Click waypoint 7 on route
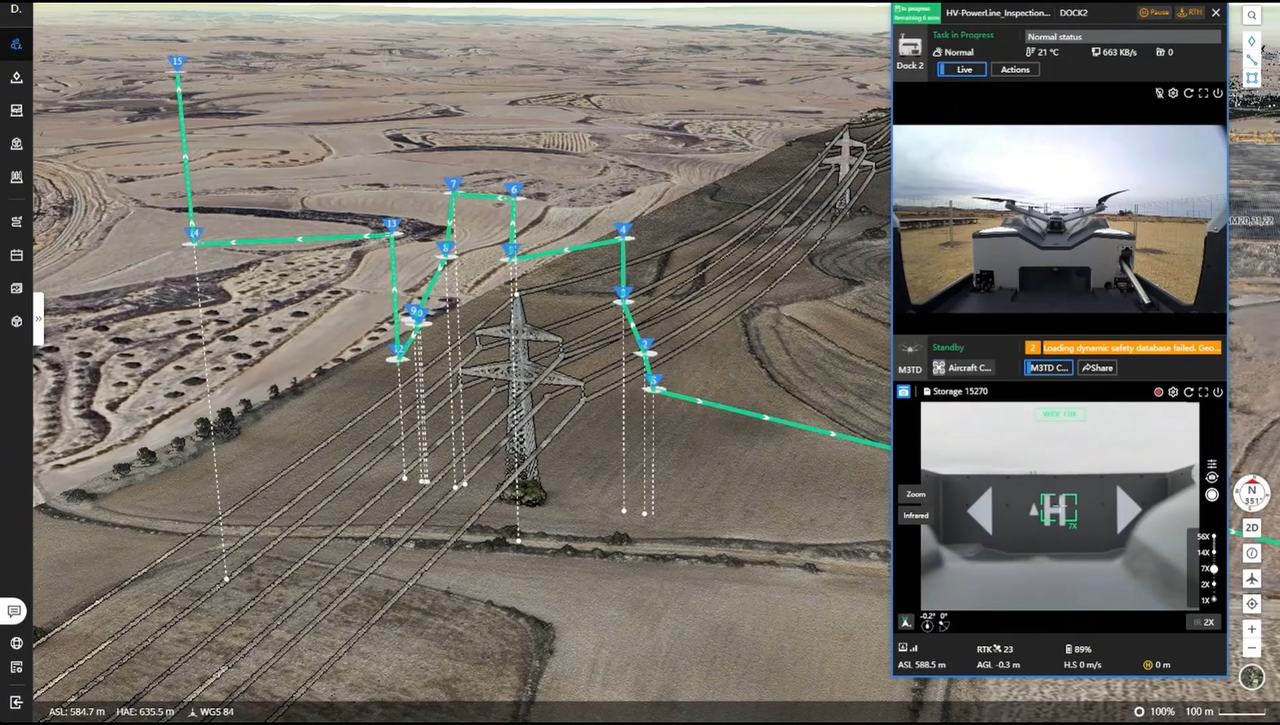 click(x=453, y=185)
